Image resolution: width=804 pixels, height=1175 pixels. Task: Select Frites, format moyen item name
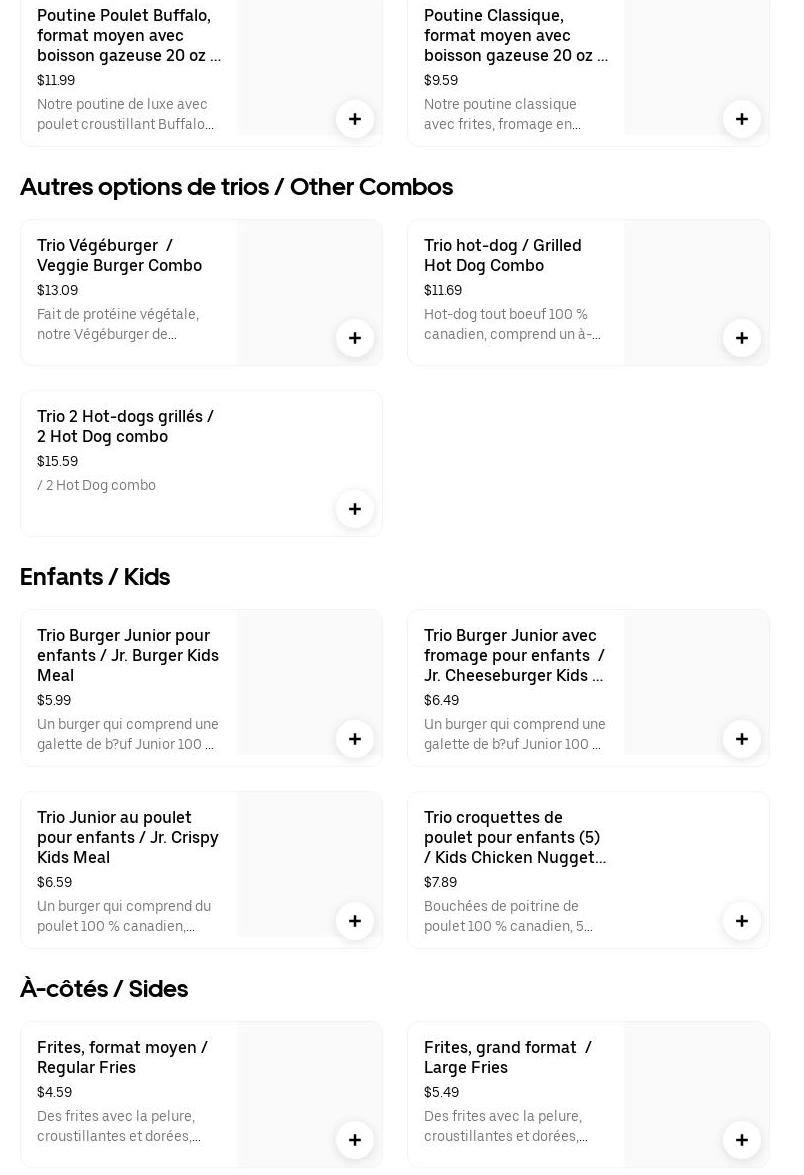pos(122,1057)
